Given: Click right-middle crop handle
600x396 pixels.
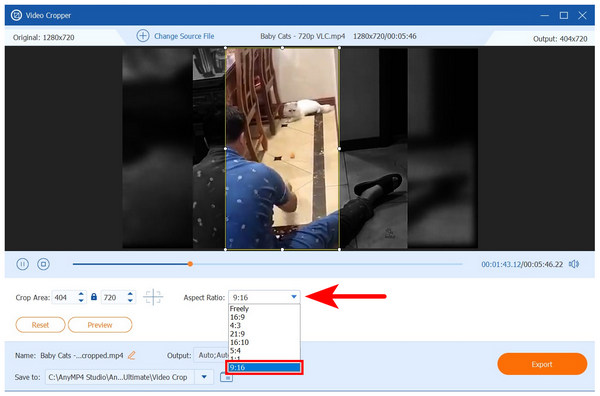Looking at the screenshot, I should (x=339, y=148).
